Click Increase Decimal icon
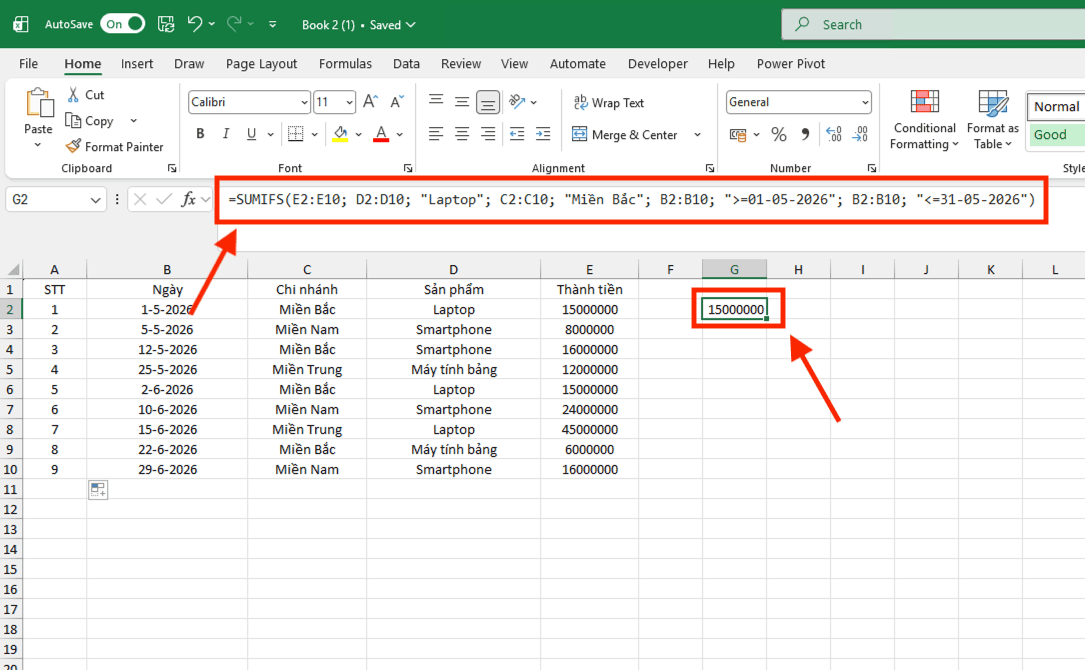This screenshot has width=1085, height=670. click(x=834, y=134)
